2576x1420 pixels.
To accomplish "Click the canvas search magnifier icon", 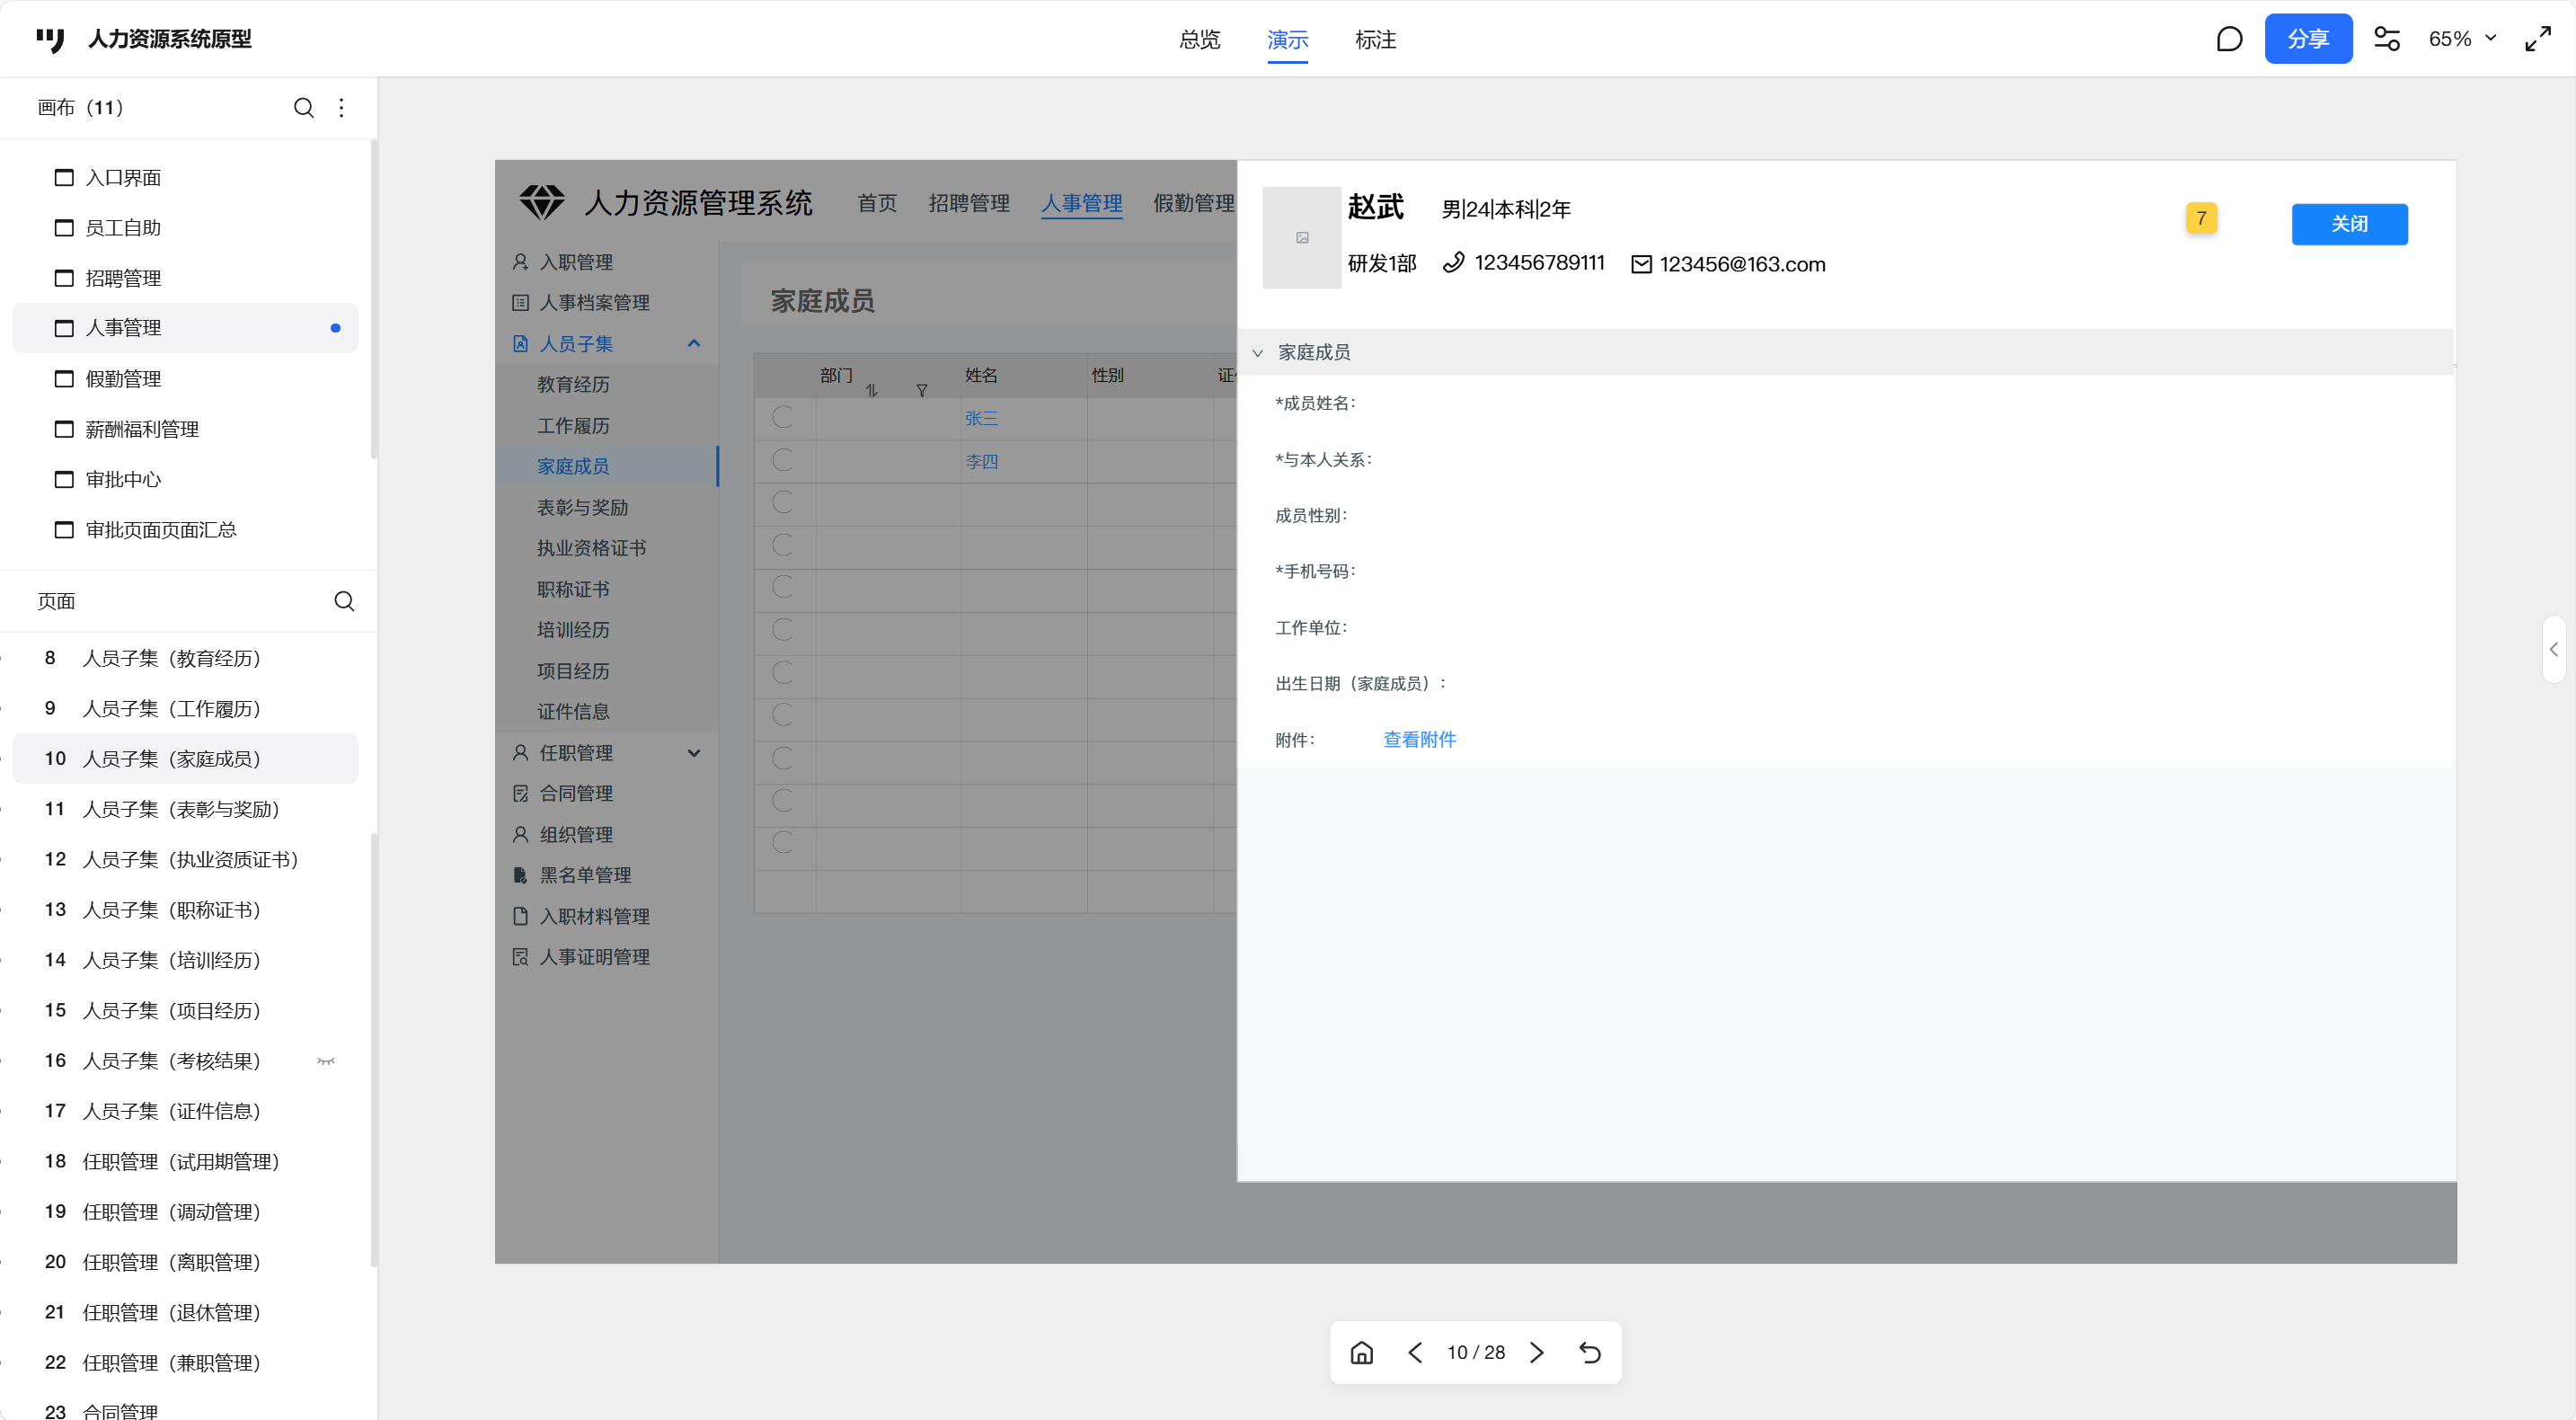I will click(x=303, y=107).
